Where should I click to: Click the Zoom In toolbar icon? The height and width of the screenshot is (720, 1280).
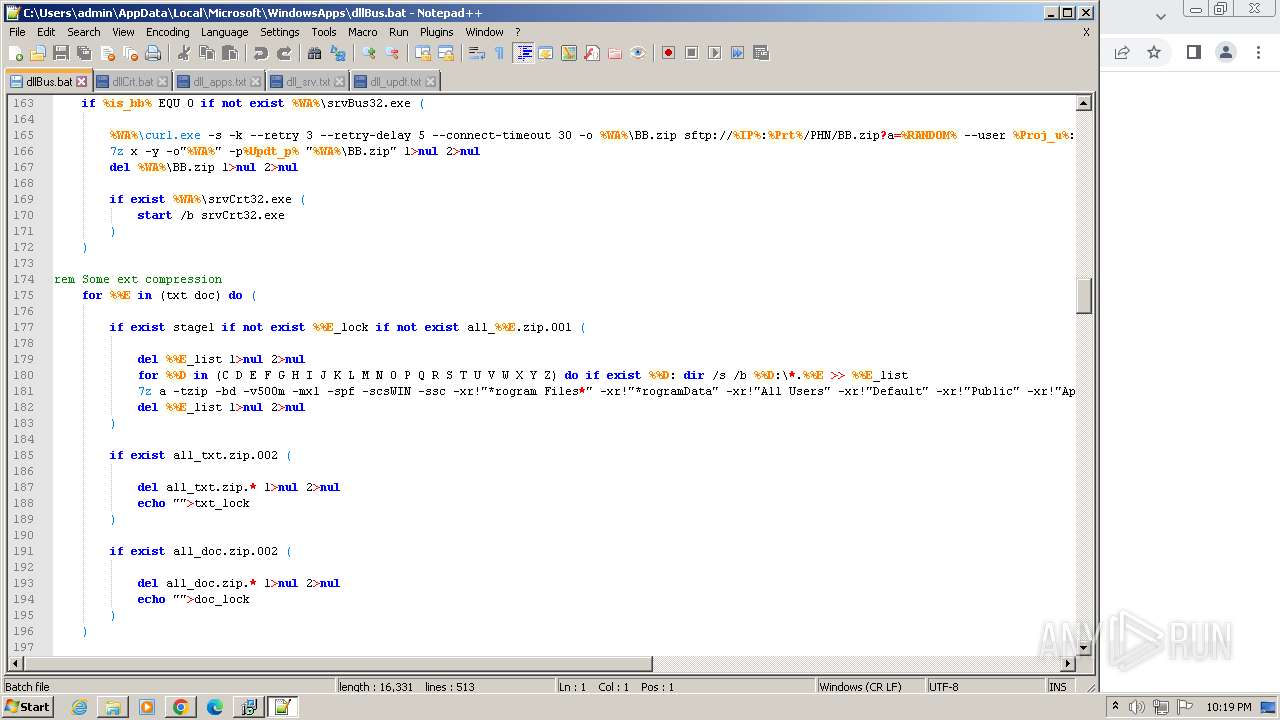369,53
